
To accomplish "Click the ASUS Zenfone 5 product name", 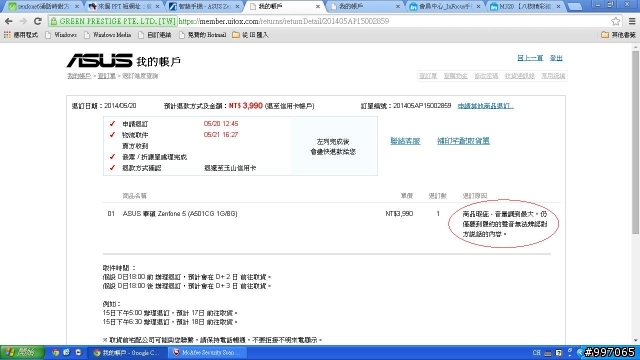I will click(x=180, y=213).
